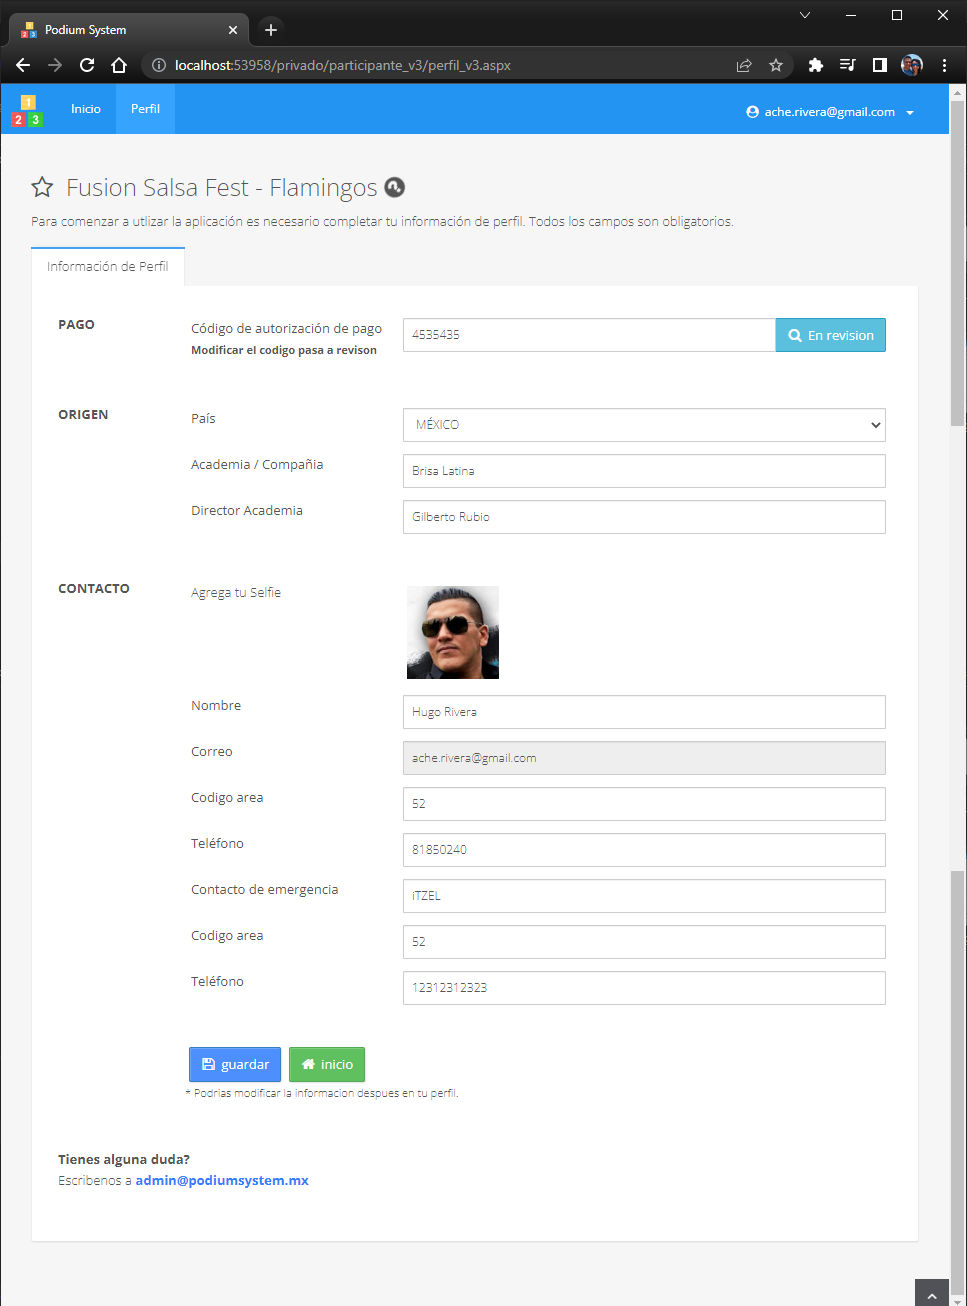The width and height of the screenshot is (967, 1306).
Task: Open the browser side panel icon
Action: [879, 65]
